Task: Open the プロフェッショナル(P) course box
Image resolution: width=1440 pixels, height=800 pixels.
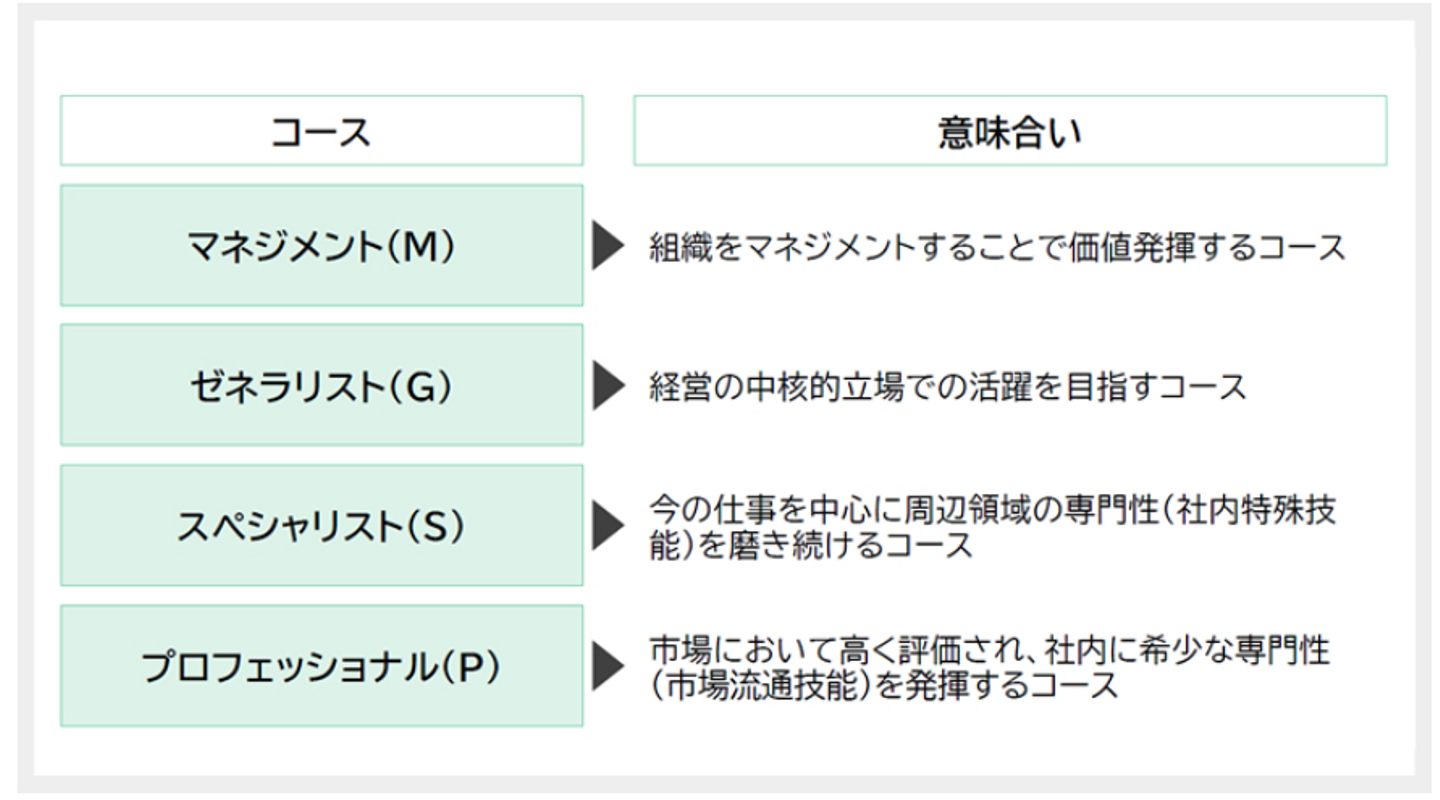Action: tap(321, 666)
